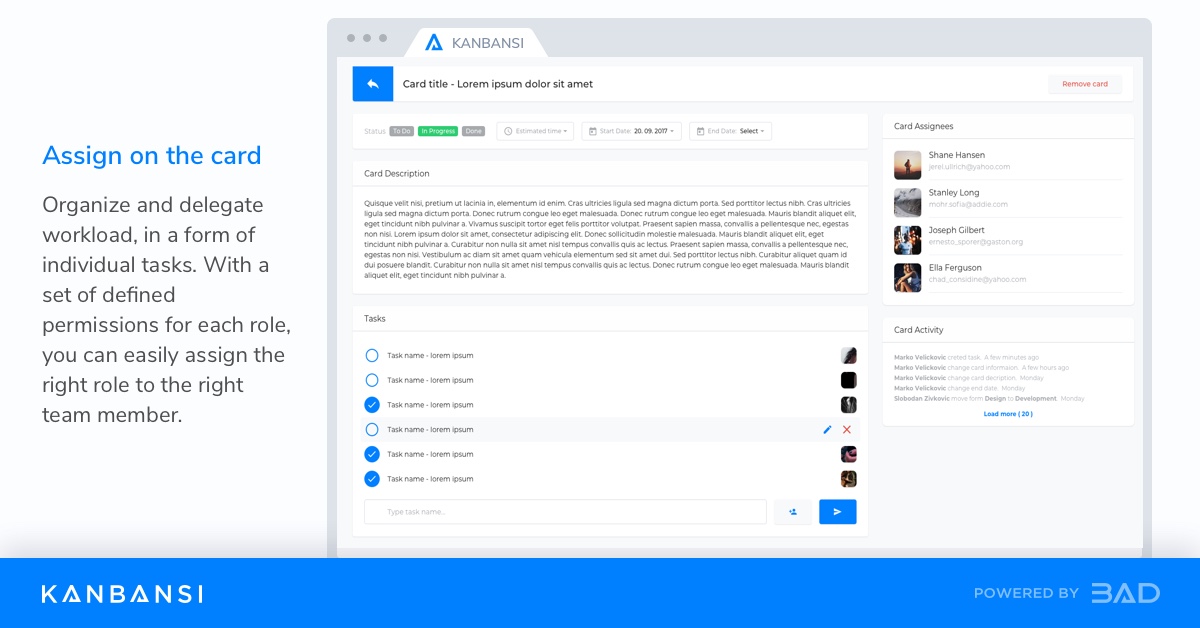Screen dimensions: 1200x628
Task: Check the circle of the second task in the list
Action: 372,380
